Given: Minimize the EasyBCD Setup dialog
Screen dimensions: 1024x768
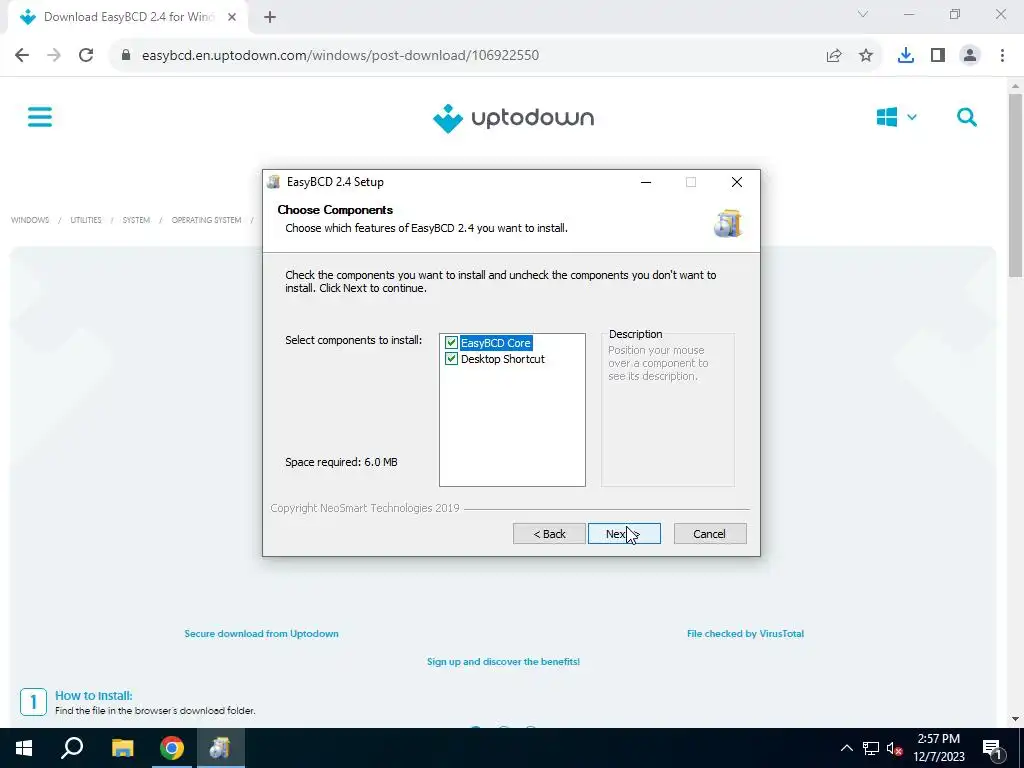Looking at the screenshot, I should click(x=646, y=182).
